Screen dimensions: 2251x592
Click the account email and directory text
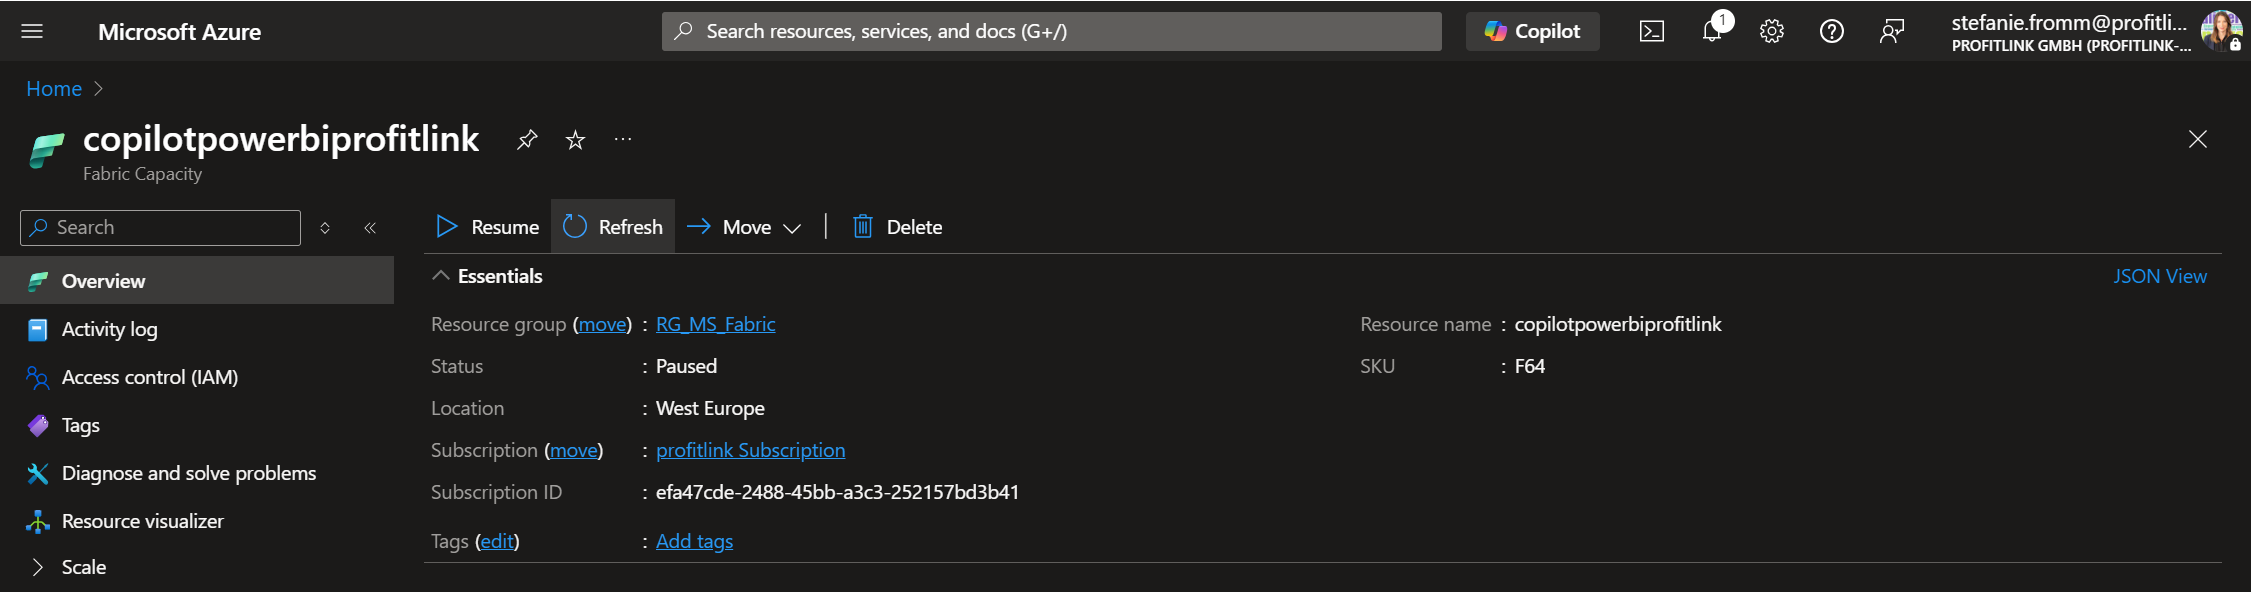[x=2070, y=32]
